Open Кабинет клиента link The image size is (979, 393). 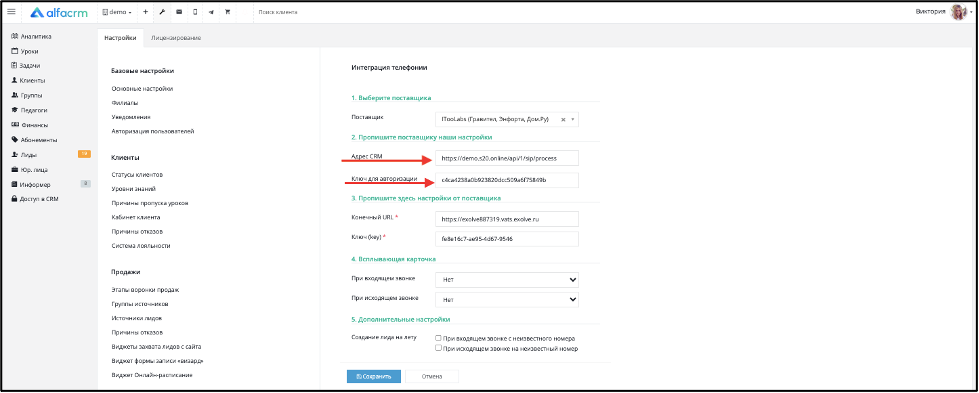tap(136, 217)
